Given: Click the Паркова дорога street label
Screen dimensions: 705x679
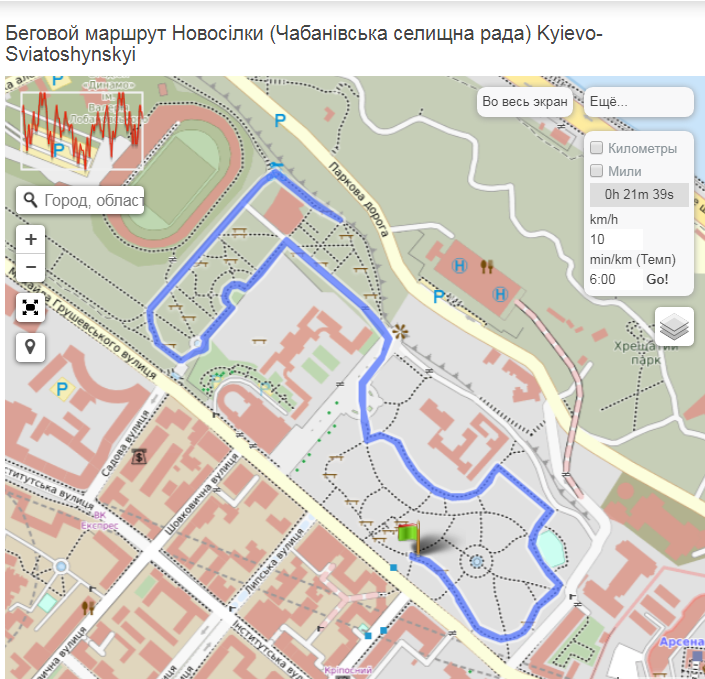Looking at the screenshot, I should click(358, 199).
